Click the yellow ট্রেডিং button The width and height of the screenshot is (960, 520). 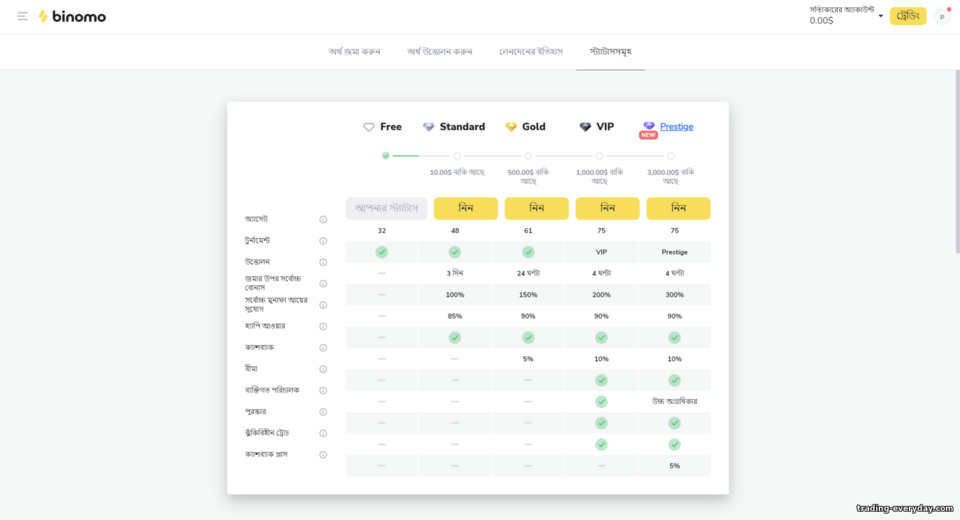click(x=908, y=16)
